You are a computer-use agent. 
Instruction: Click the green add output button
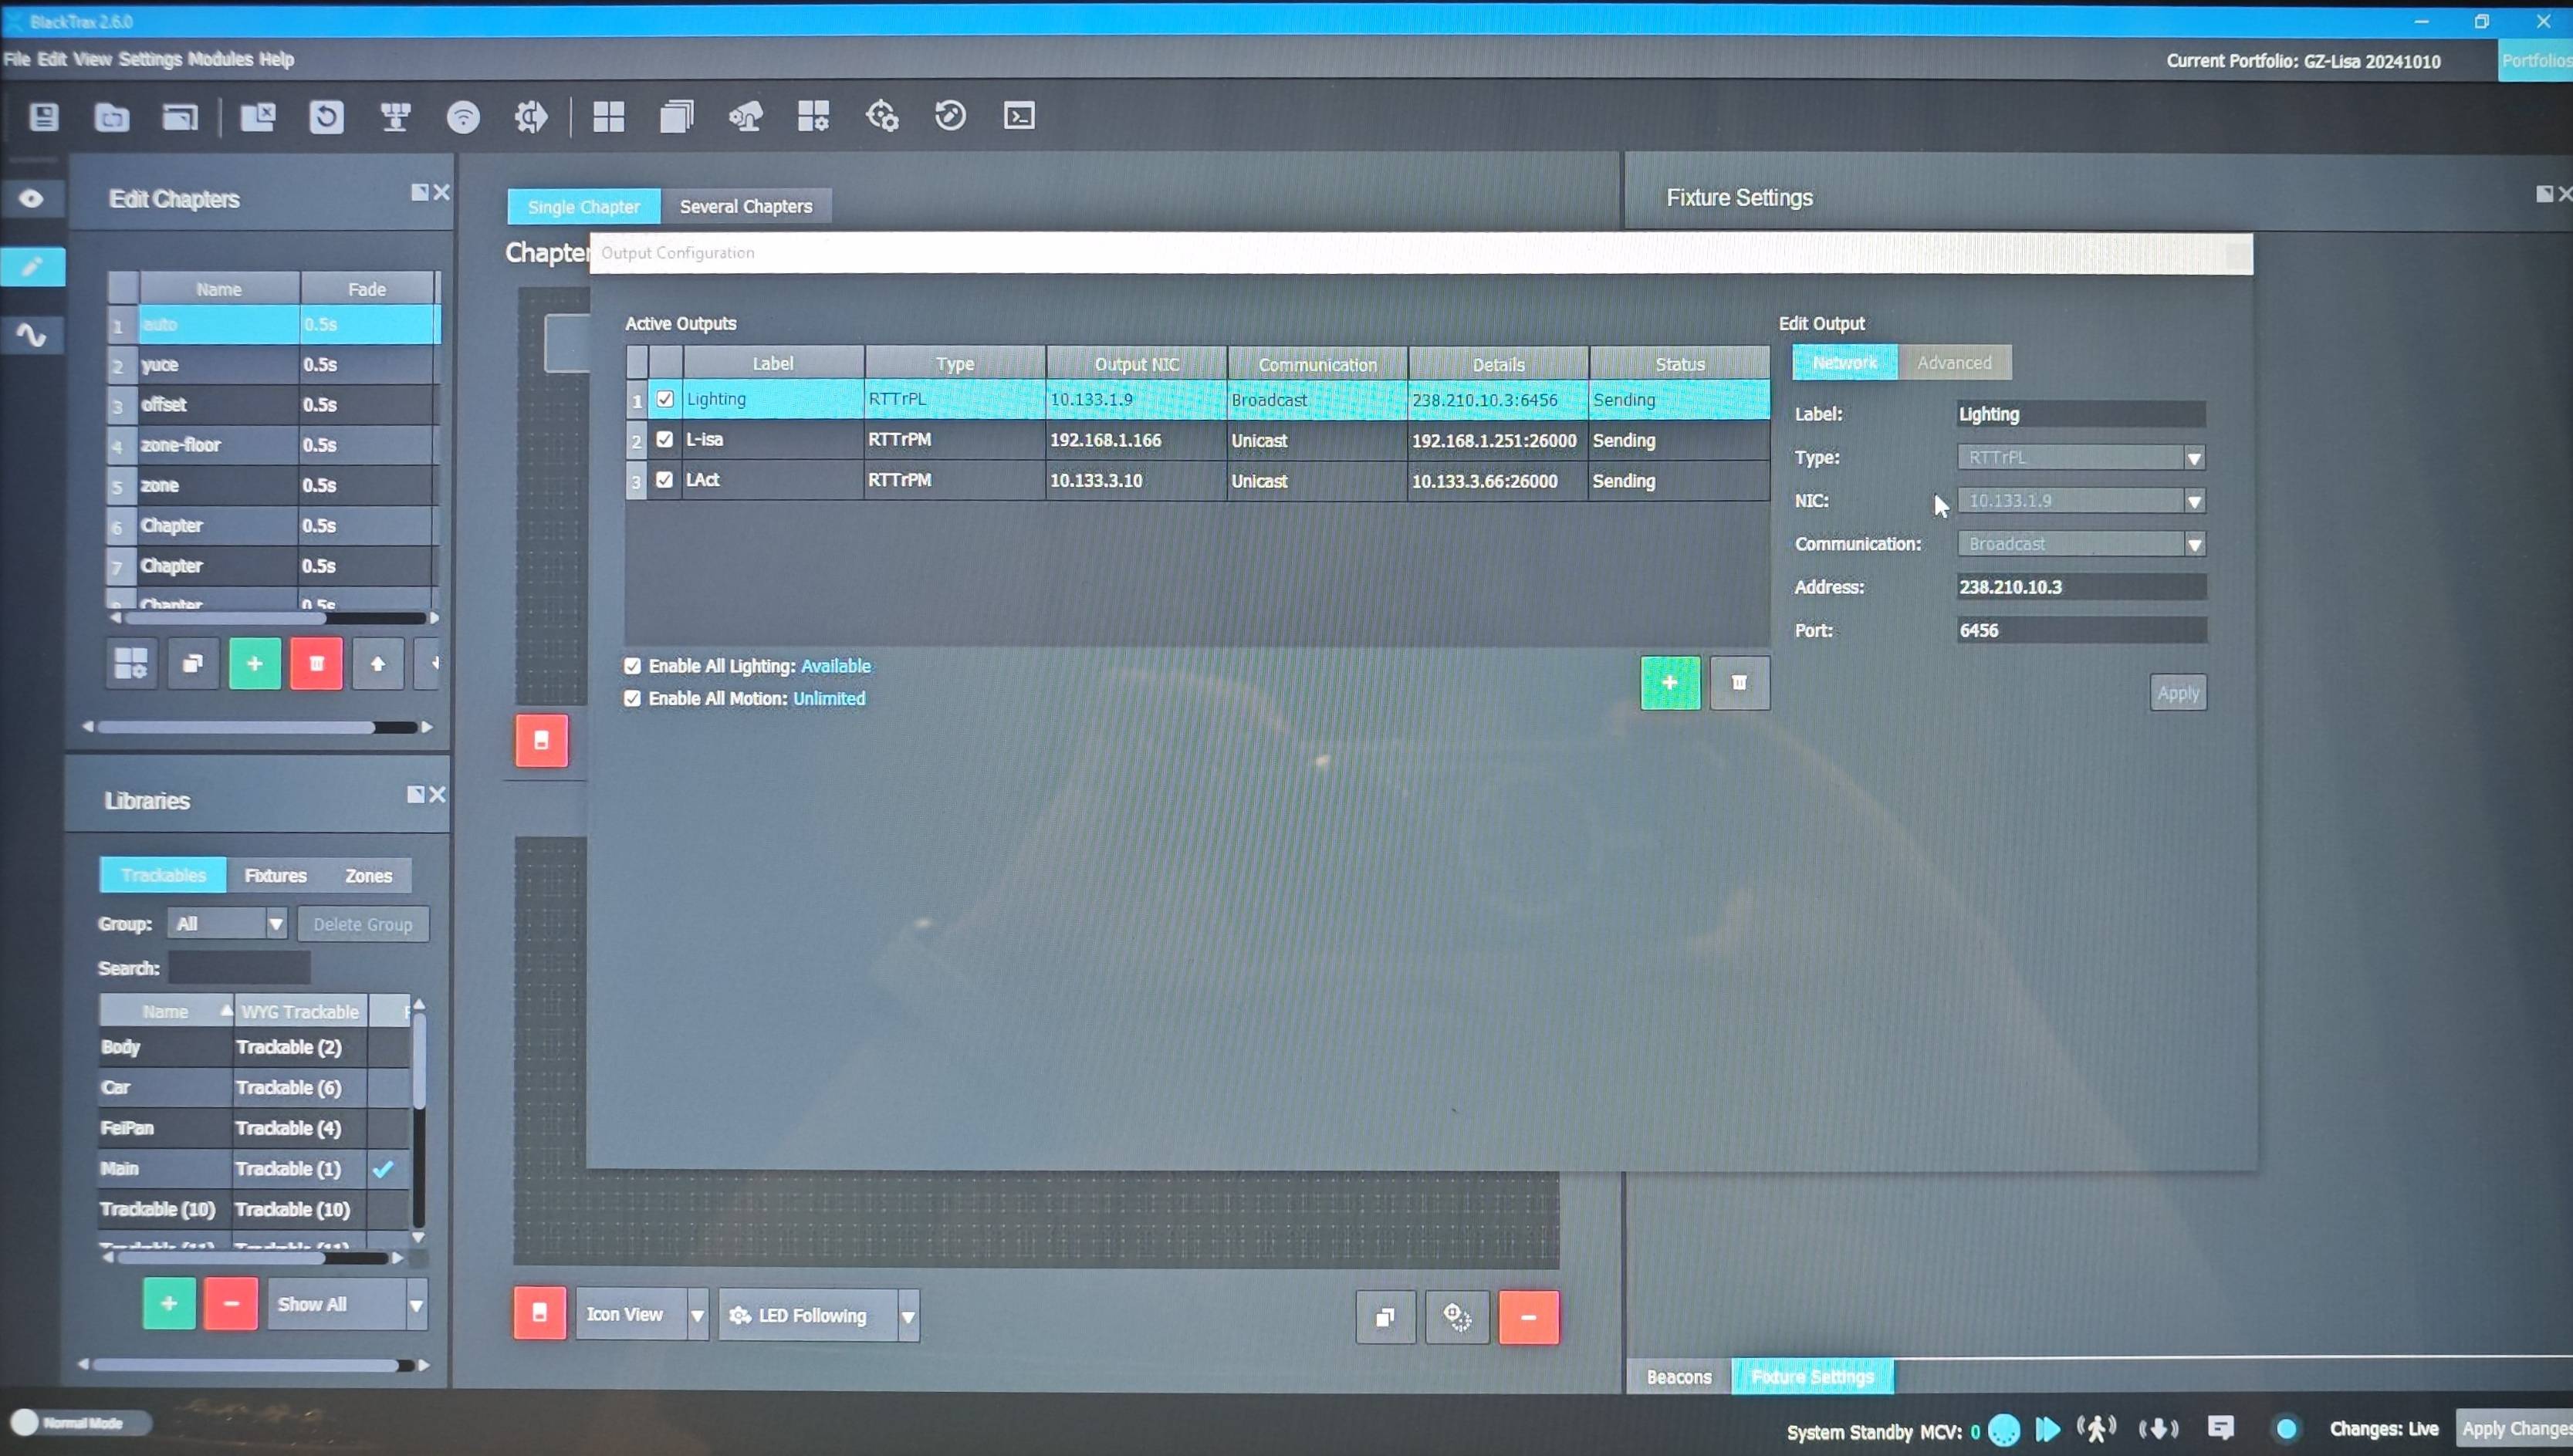[x=1669, y=683]
